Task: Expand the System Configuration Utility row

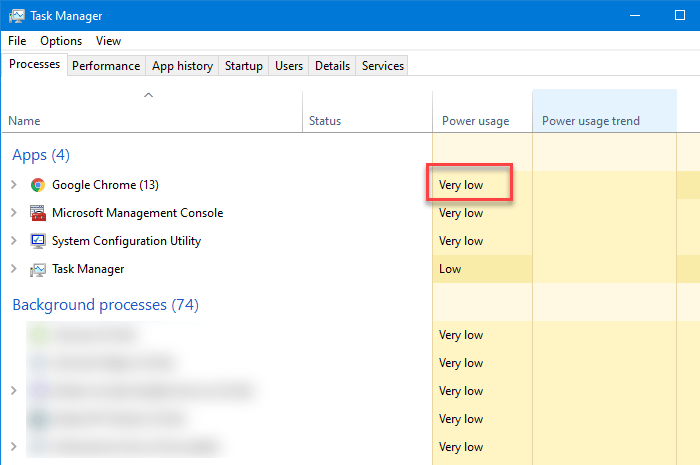Action: pos(14,241)
